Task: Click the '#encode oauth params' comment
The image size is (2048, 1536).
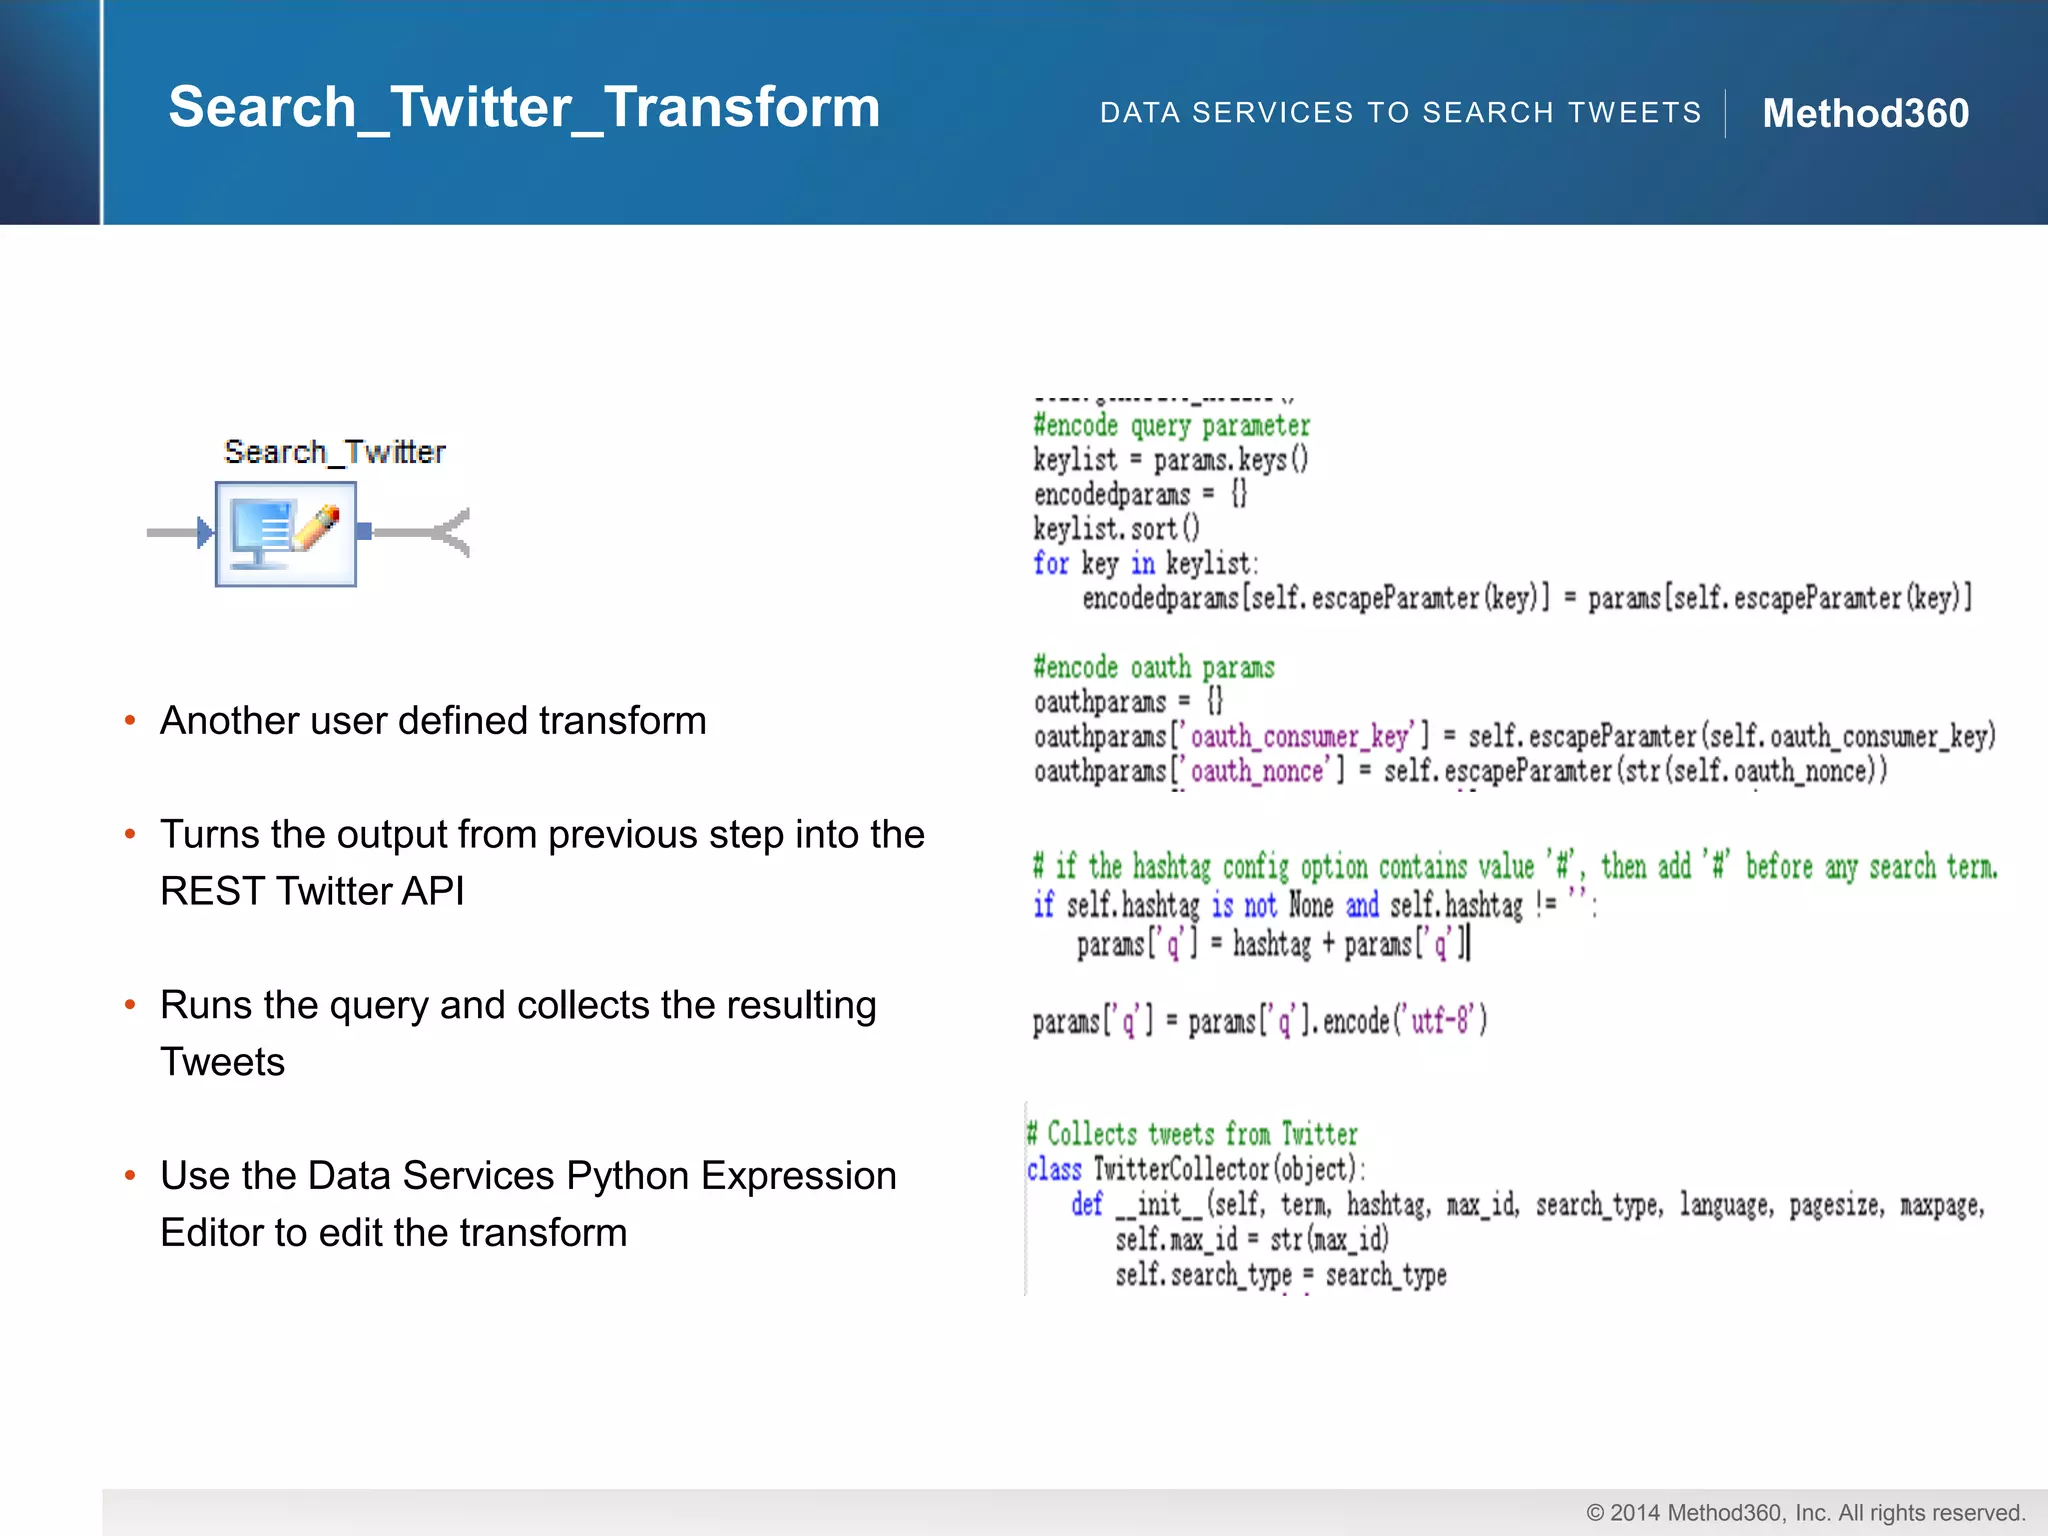Action: [1154, 667]
